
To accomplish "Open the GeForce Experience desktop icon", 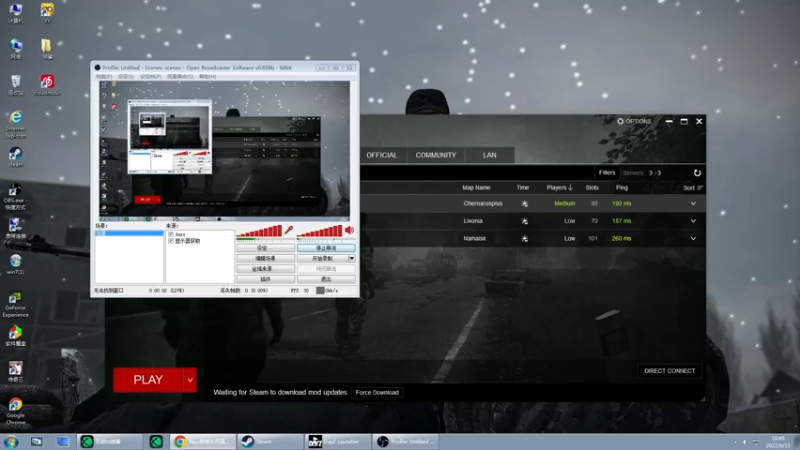I will tap(15, 304).
